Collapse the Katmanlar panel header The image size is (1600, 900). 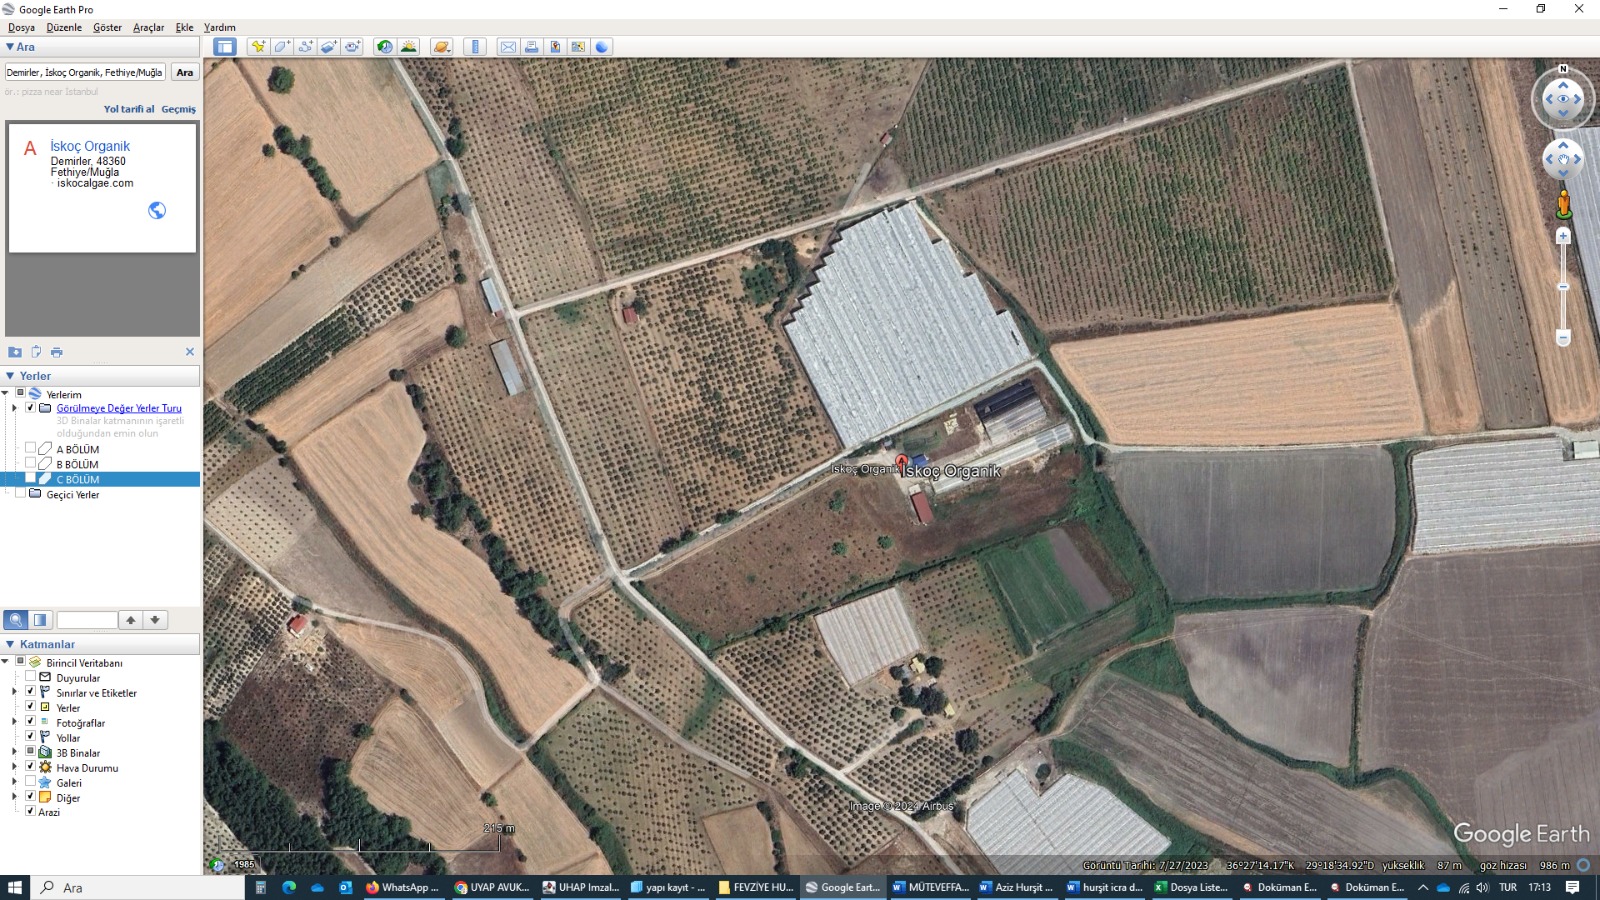[10, 645]
